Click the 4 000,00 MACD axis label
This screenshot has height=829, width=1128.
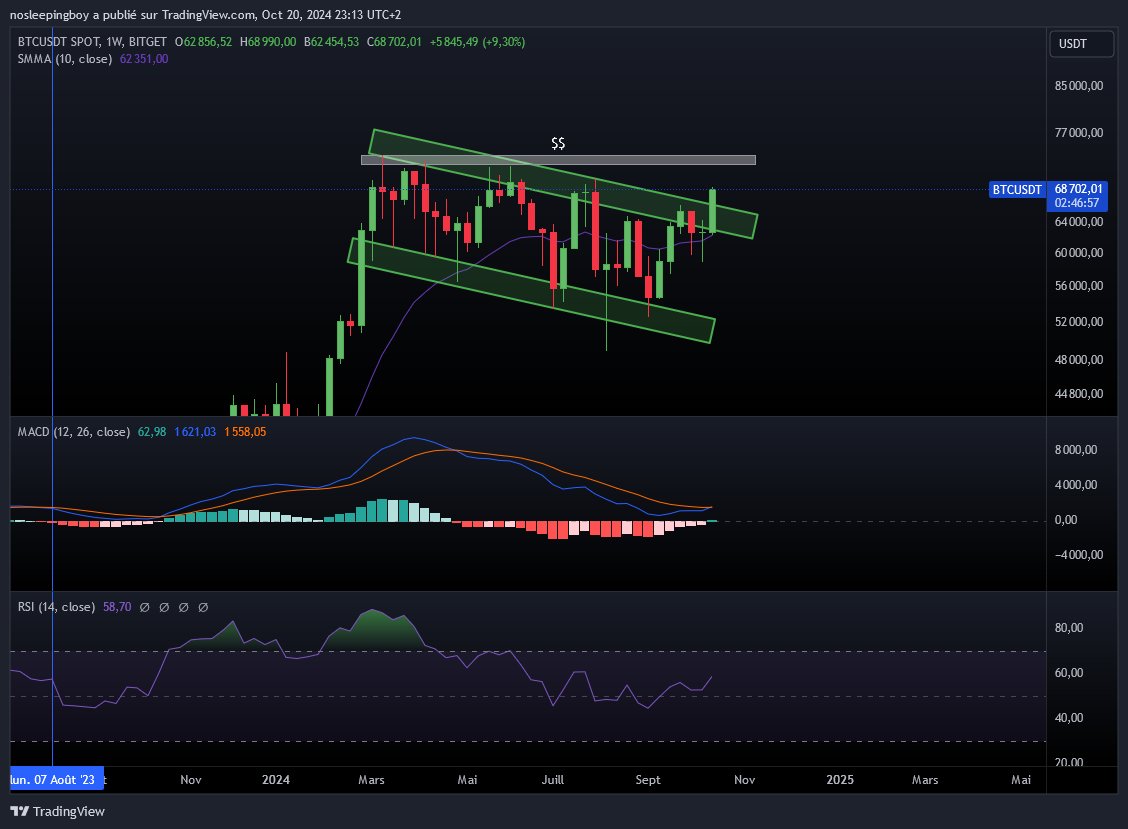pyautogui.click(x=1075, y=485)
